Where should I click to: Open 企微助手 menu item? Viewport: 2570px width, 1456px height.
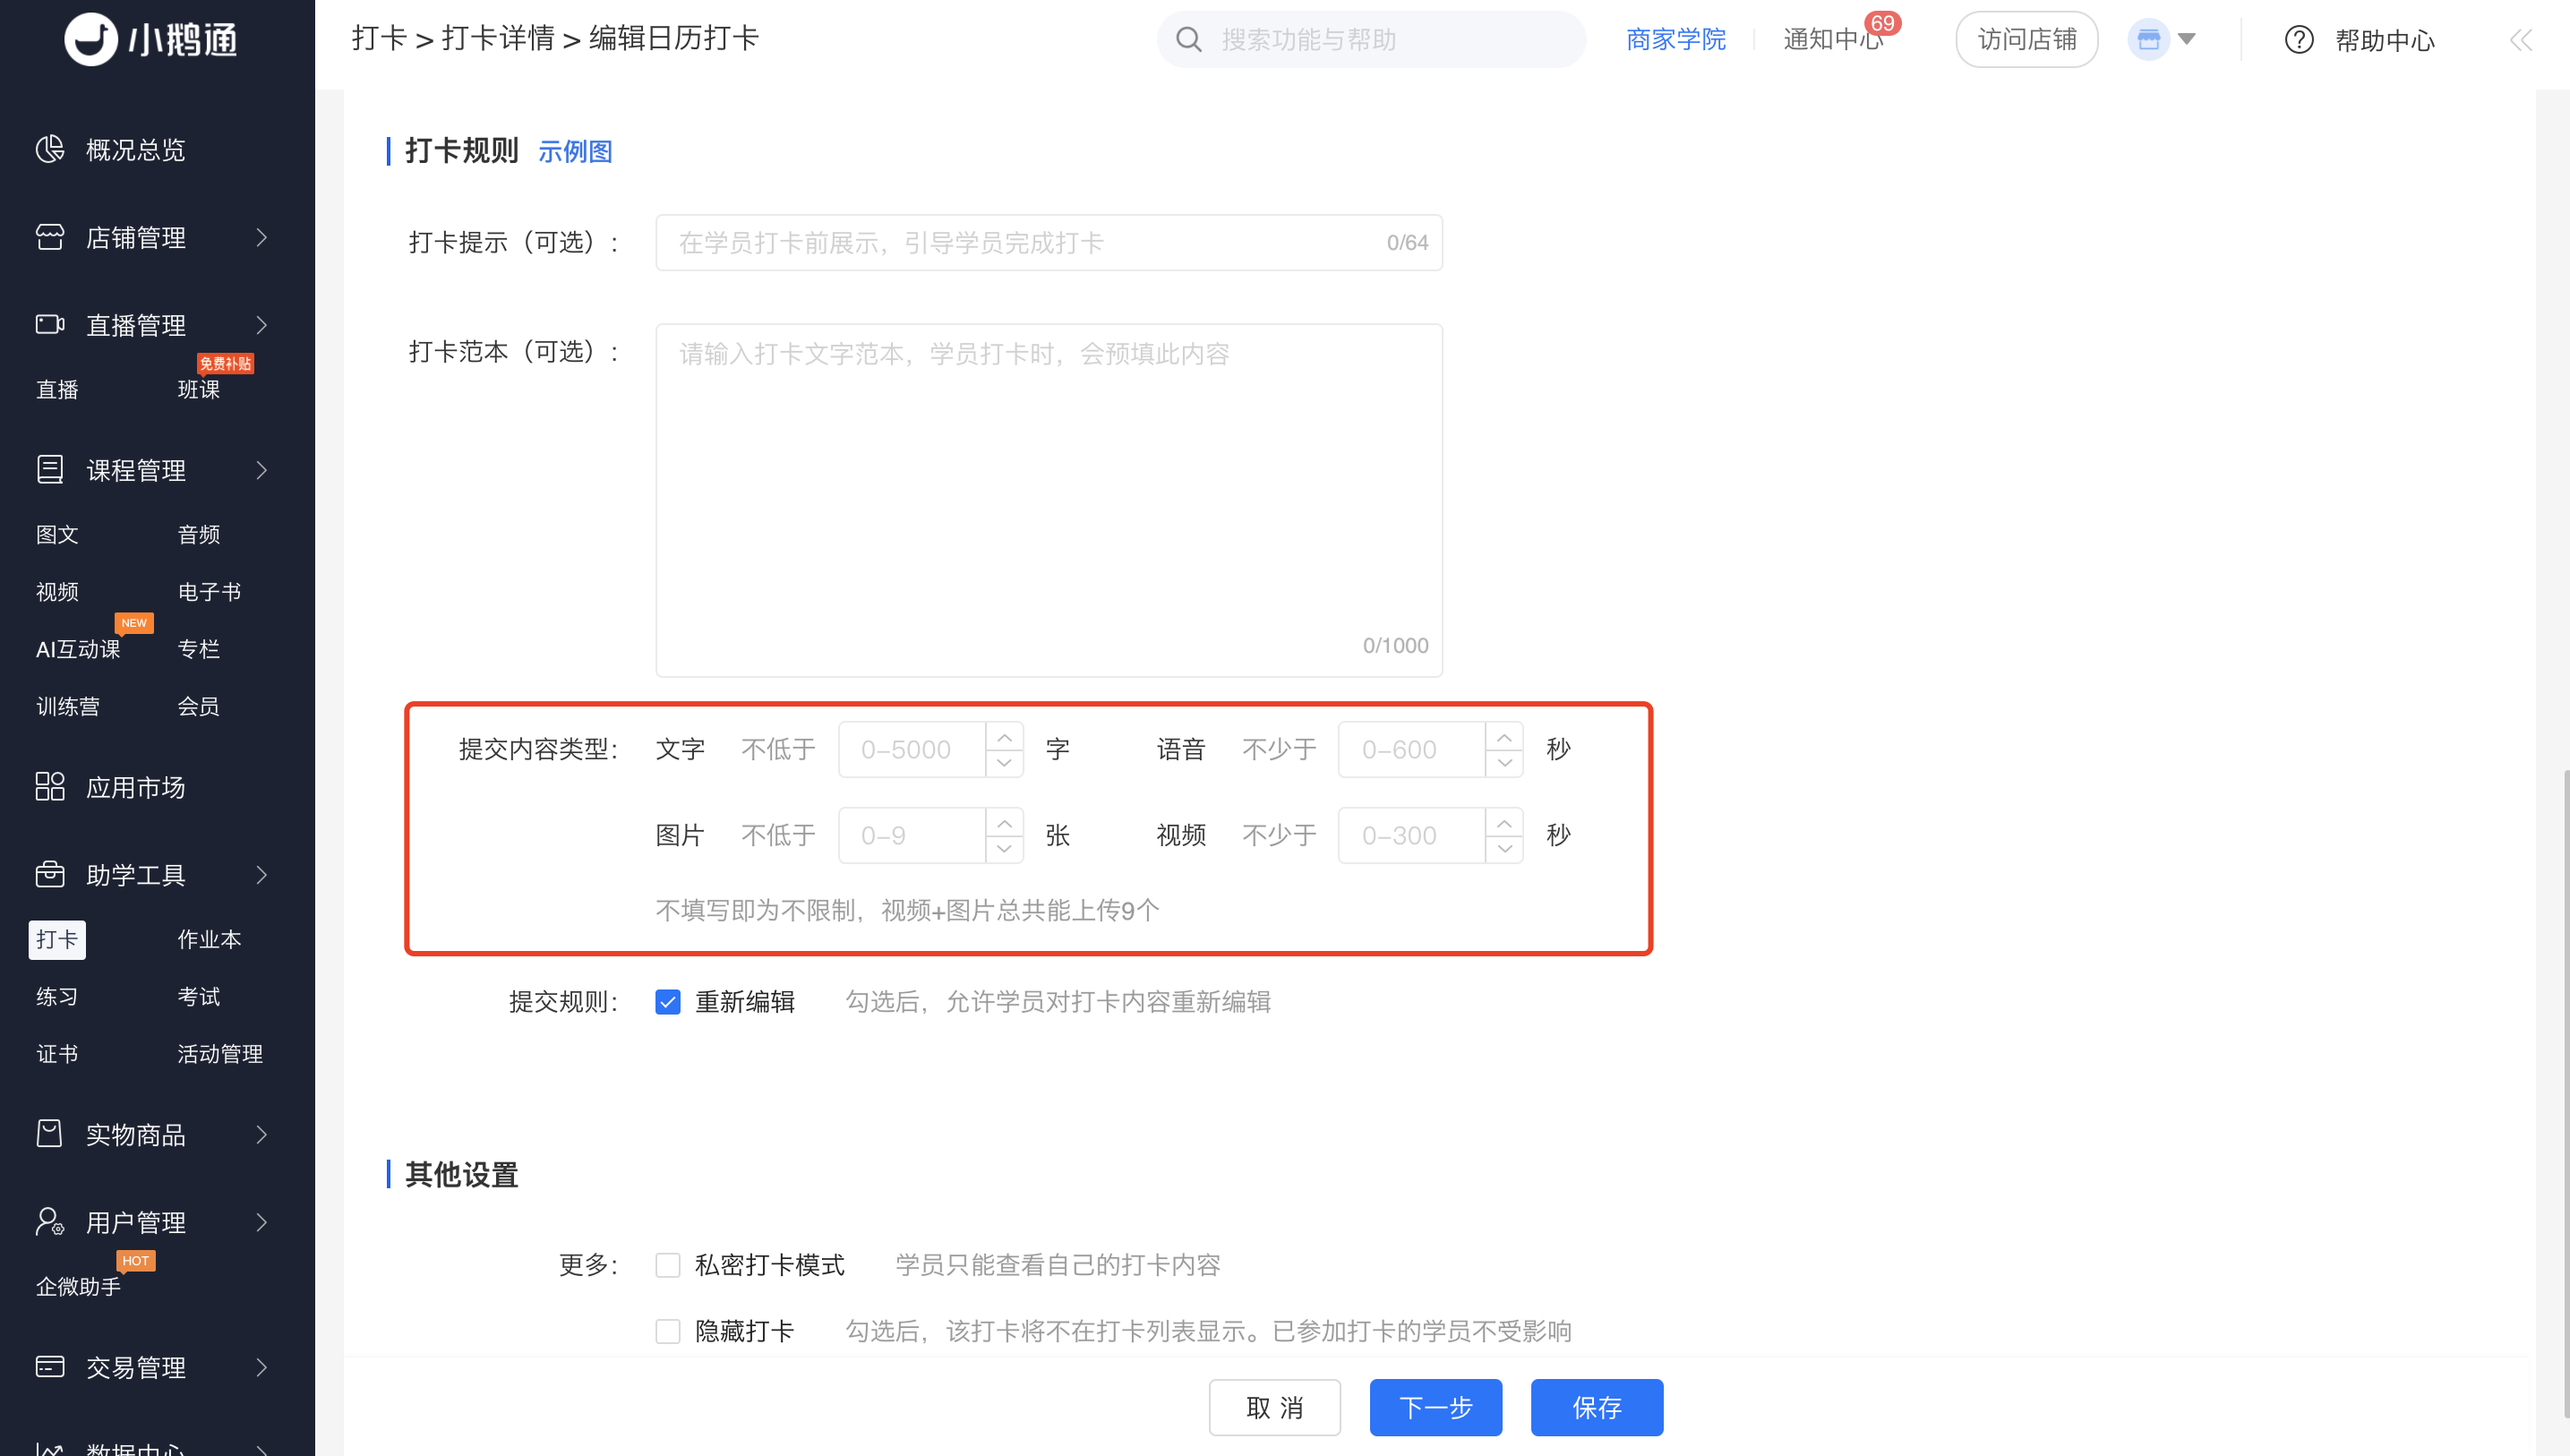[x=78, y=1285]
